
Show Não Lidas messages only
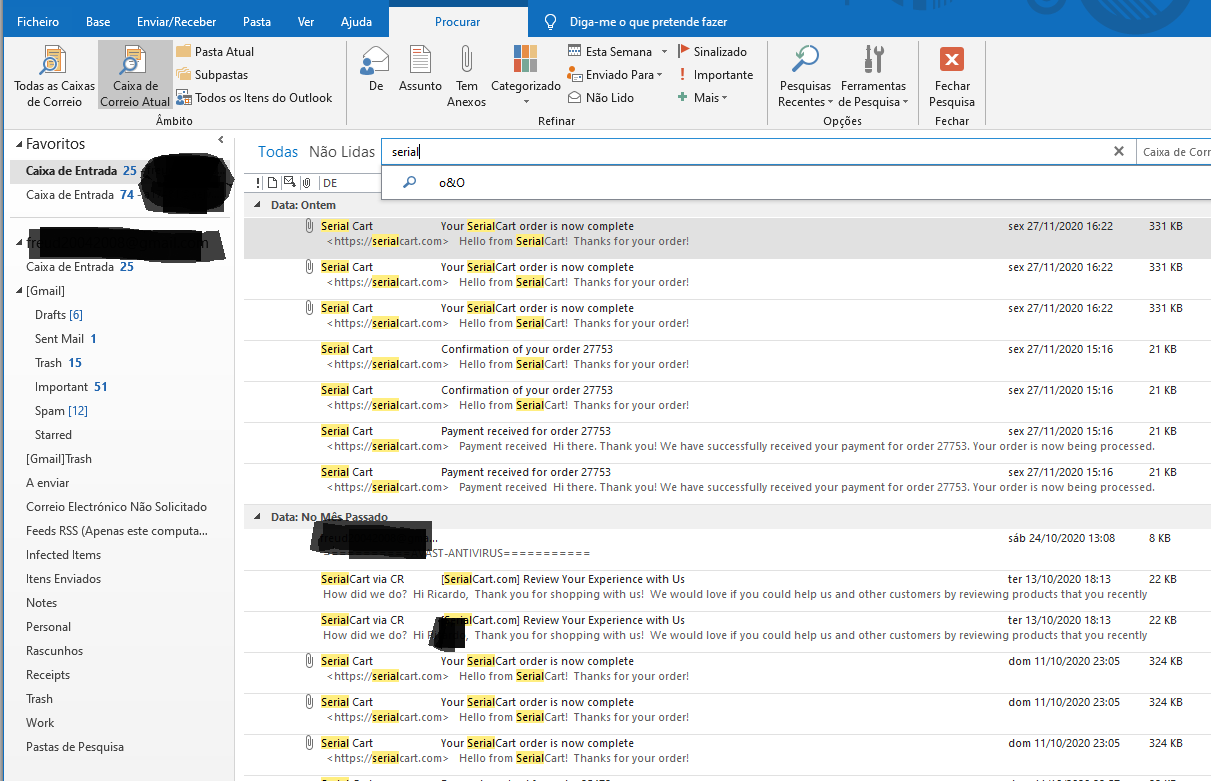tap(342, 152)
